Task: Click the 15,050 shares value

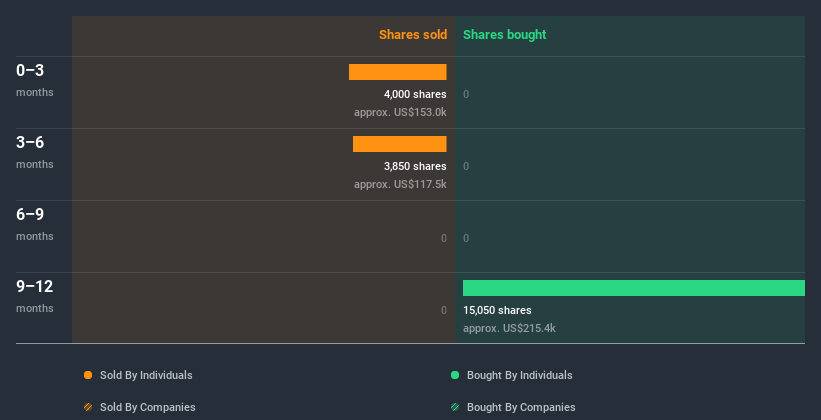Action: click(497, 311)
